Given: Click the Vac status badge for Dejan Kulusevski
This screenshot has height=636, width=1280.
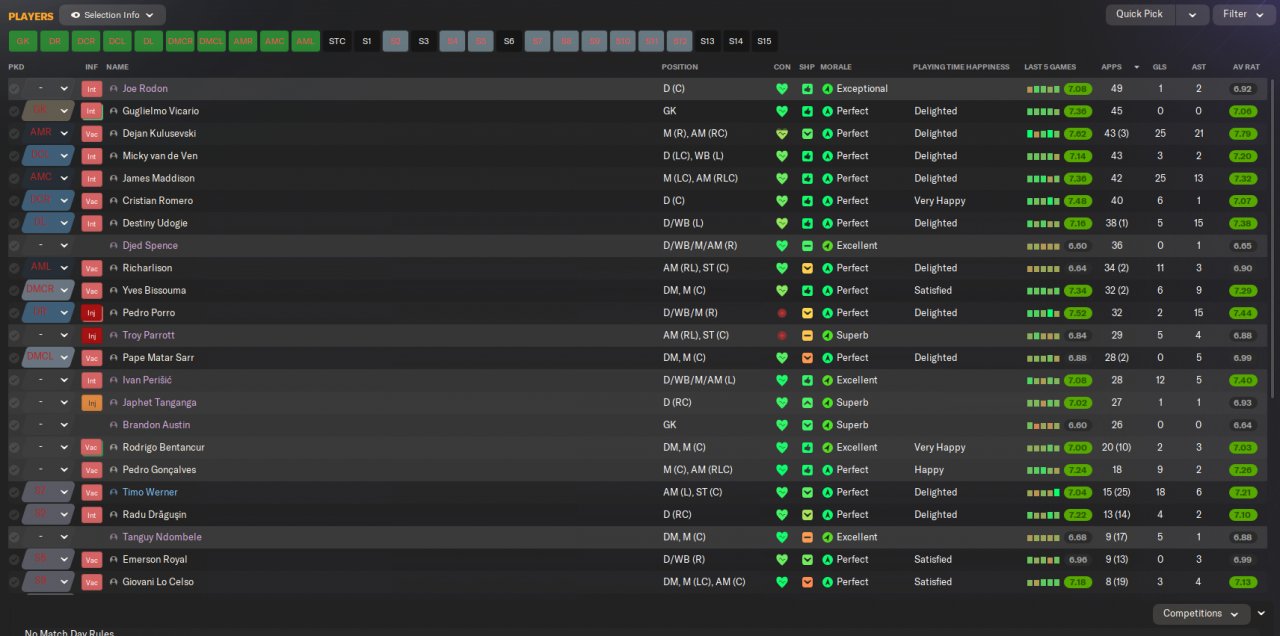Looking at the screenshot, I should pos(92,134).
